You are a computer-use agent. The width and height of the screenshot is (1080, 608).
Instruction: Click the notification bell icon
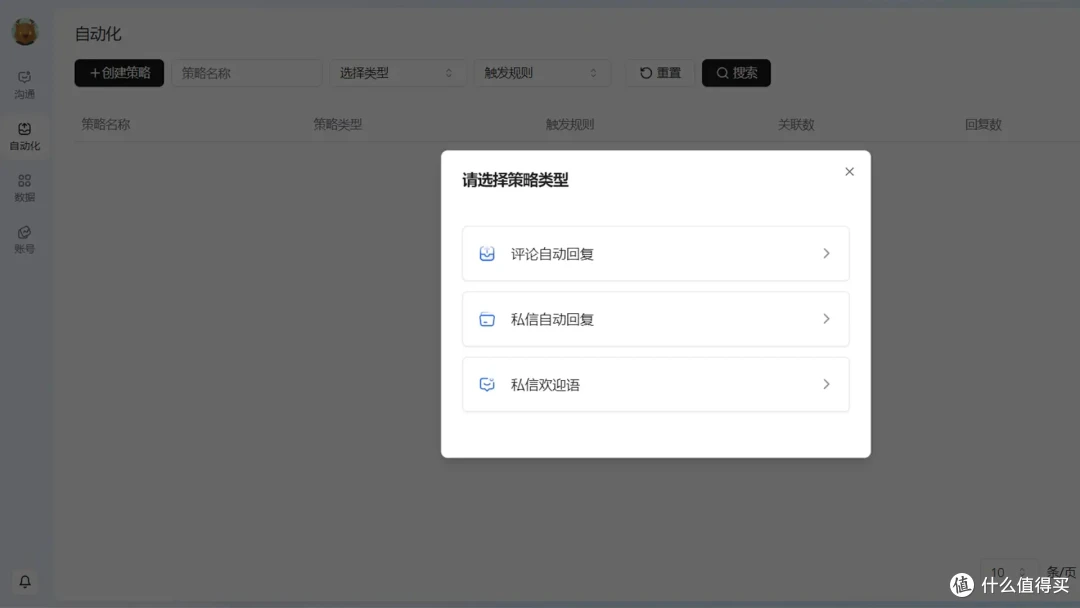pos(25,582)
